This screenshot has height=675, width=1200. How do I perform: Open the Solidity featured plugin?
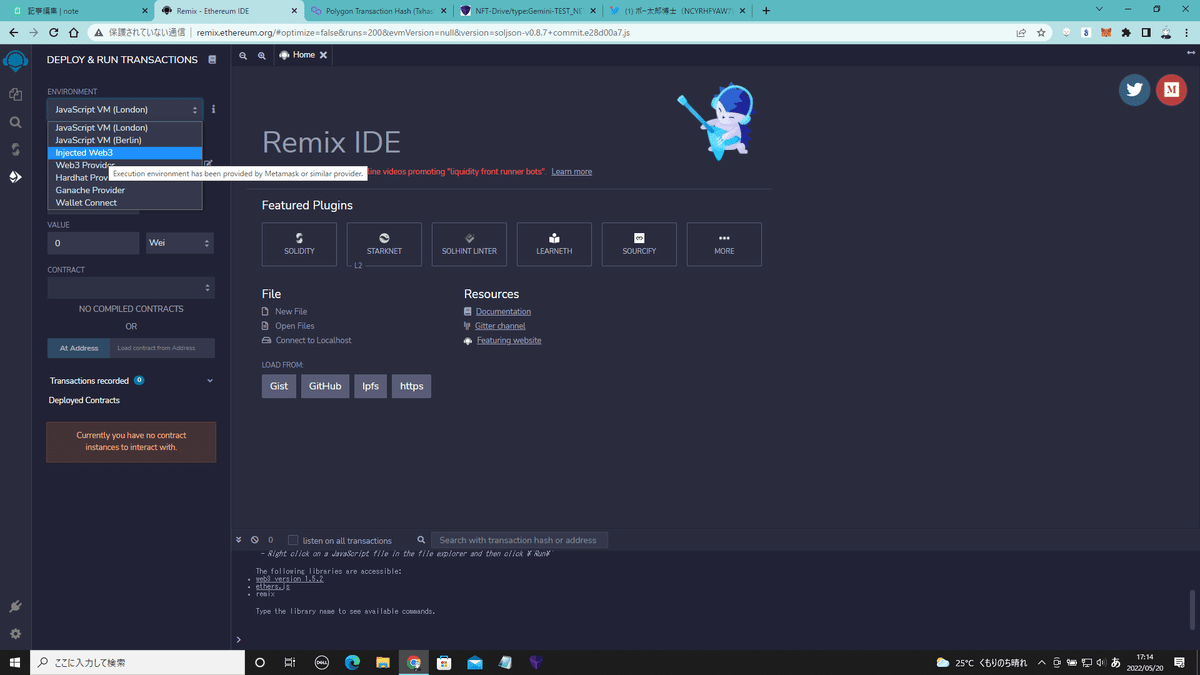point(299,244)
